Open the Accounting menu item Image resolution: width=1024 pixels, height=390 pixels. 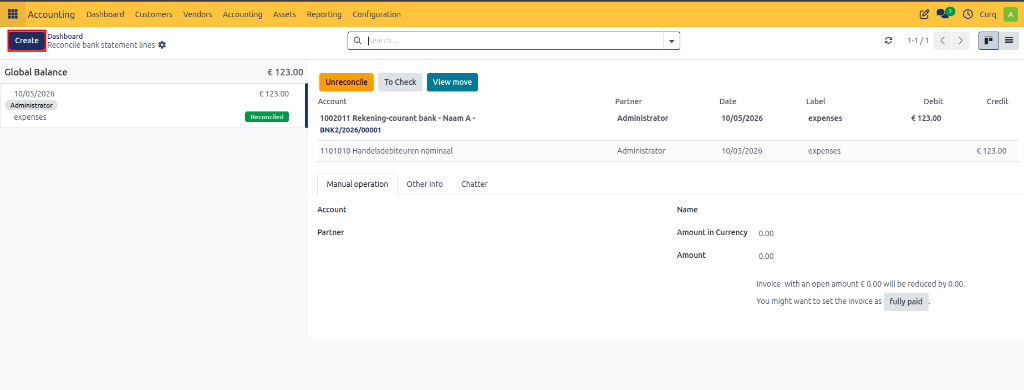point(242,14)
